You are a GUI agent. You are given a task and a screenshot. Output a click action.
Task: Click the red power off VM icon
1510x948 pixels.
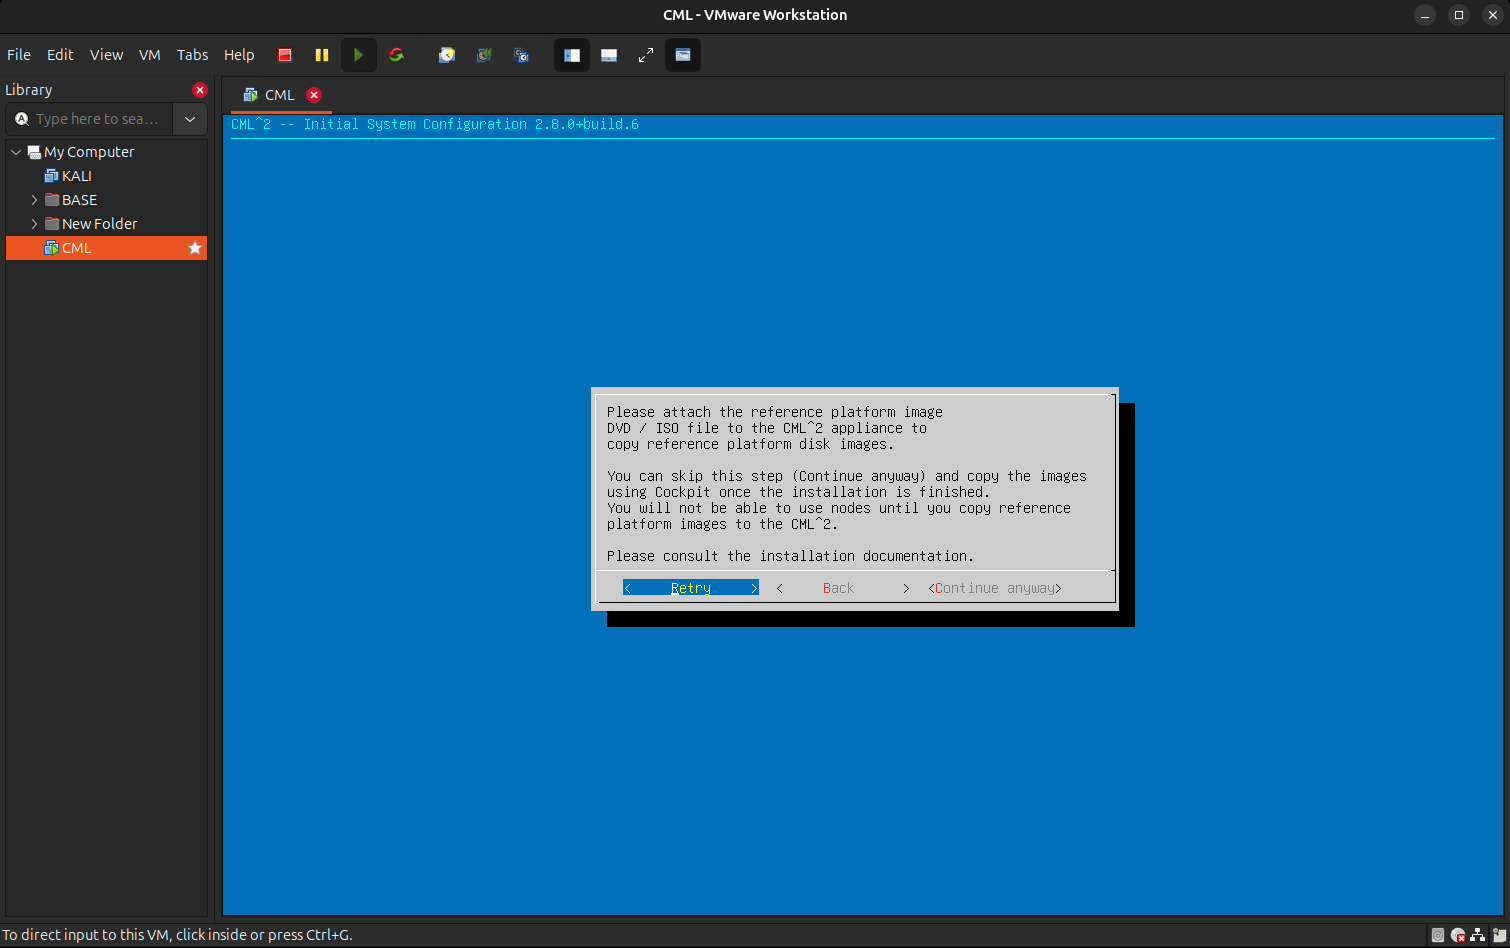tap(285, 55)
